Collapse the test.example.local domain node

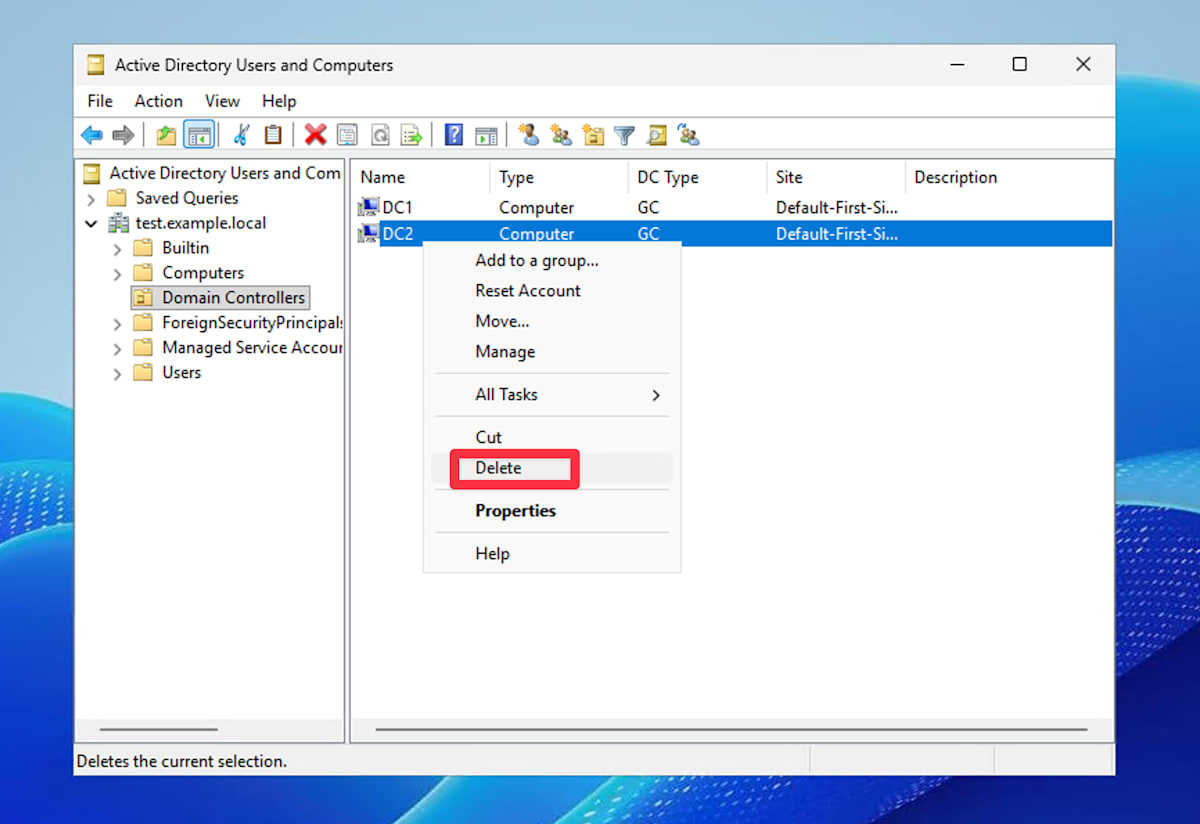coord(91,223)
